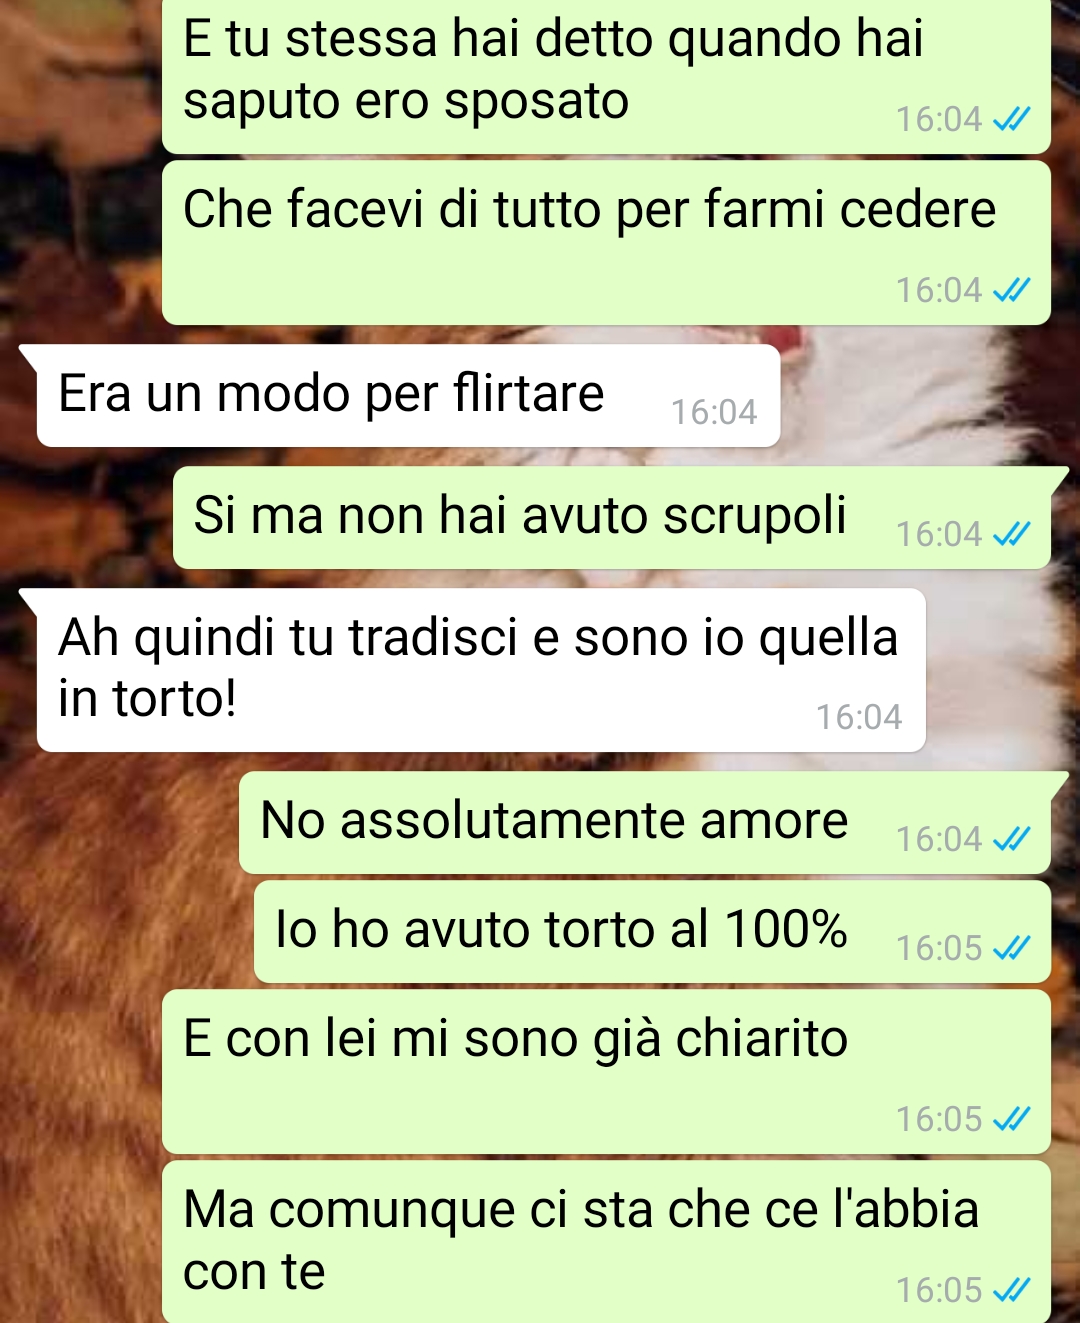Image resolution: width=1080 pixels, height=1323 pixels.
Task: Select the message "Ah quindi tu tradisci e sono io quella in torto!"
Action: click(481, 670)
